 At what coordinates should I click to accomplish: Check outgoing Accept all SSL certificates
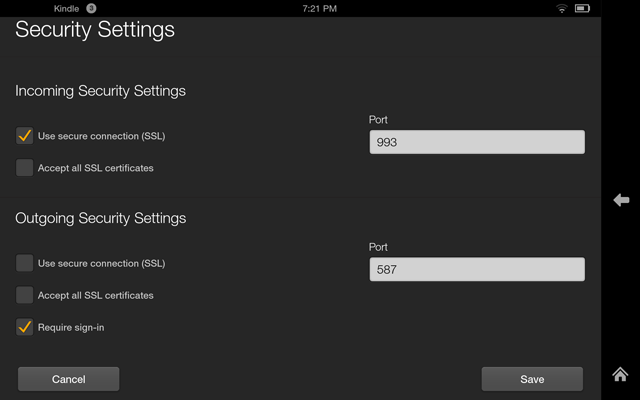pyautogui.click(x=25, y=295)
